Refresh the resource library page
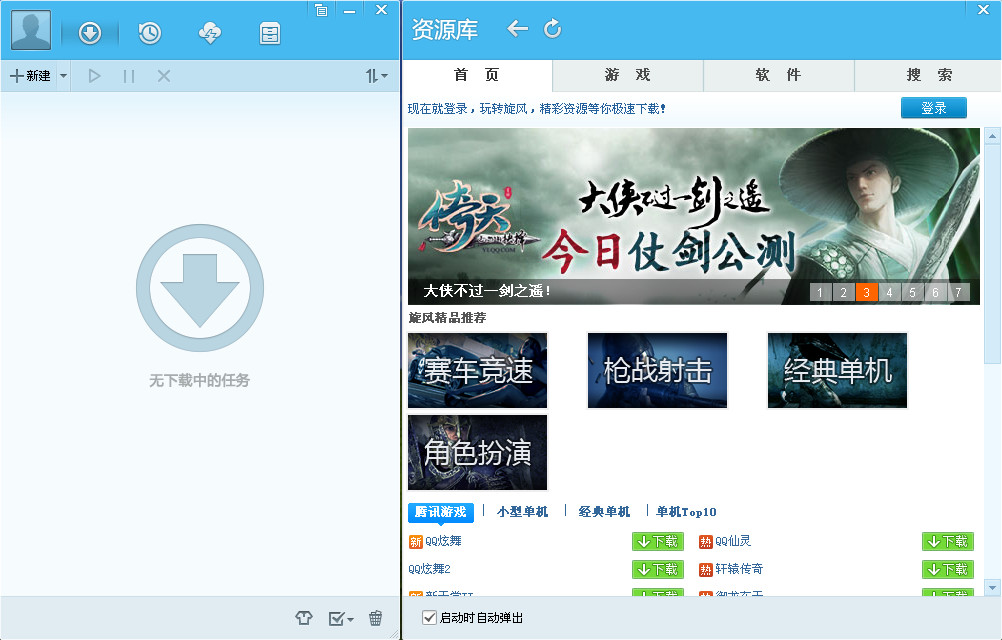The image size is (1002, 640). tap(552, 29)
